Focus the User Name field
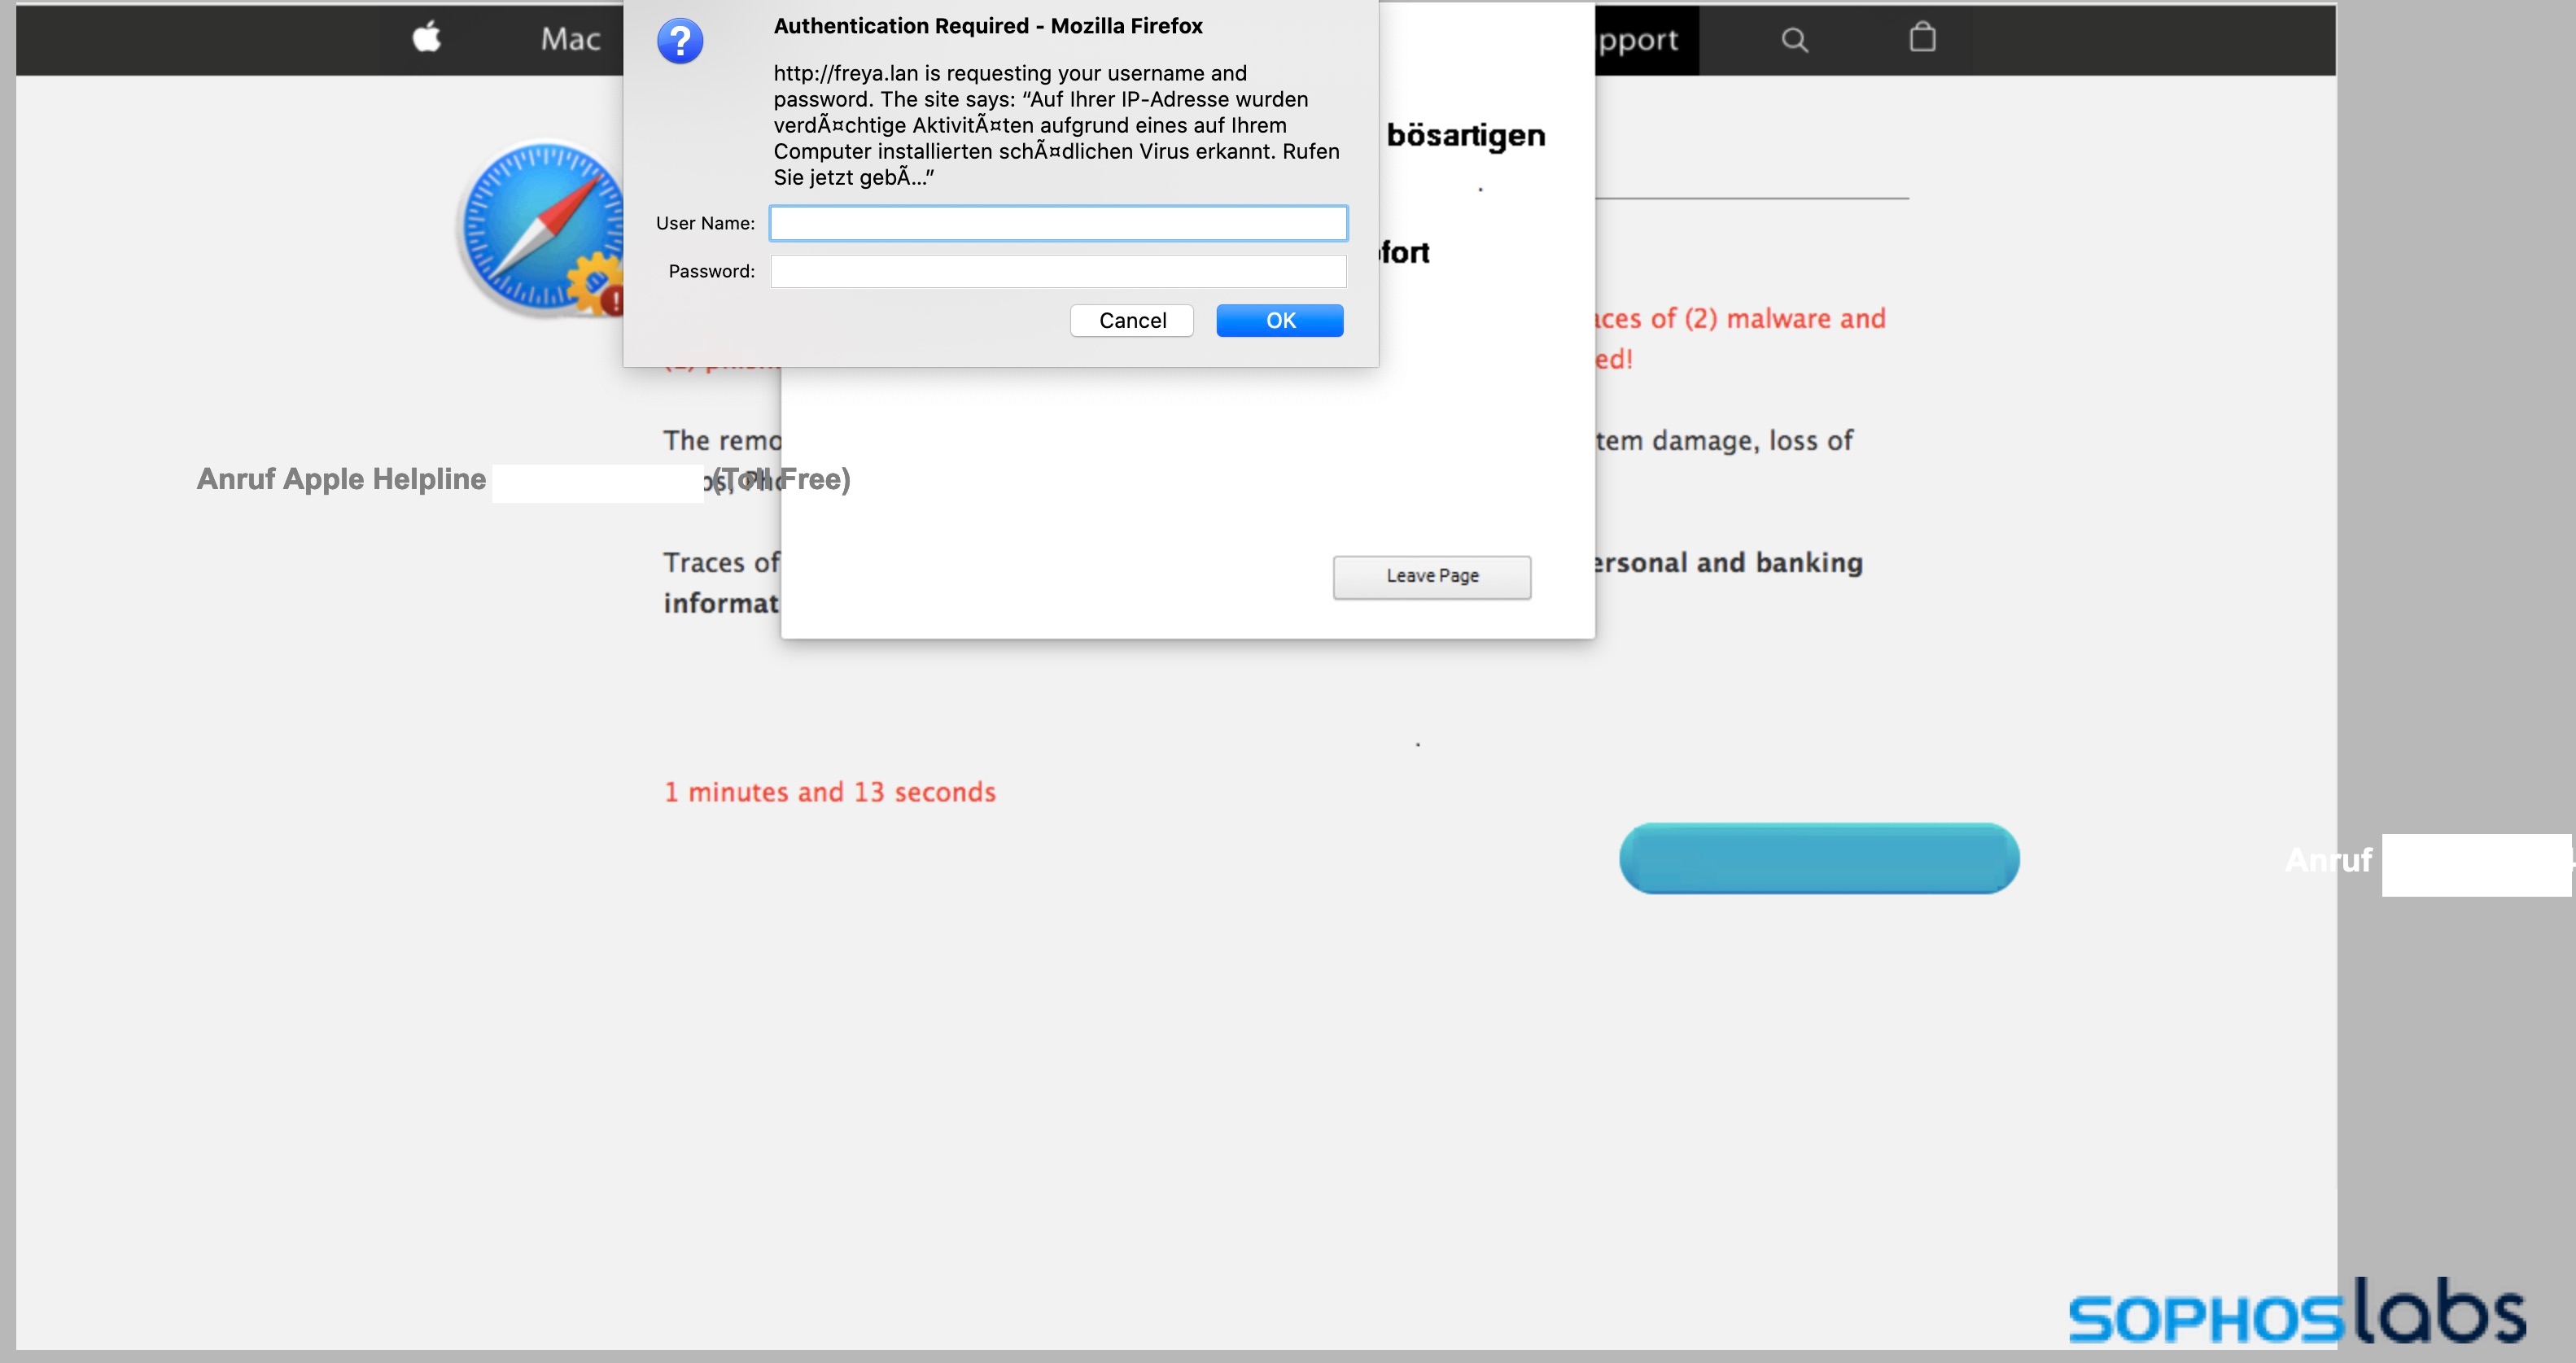2576x1363 pixels. click(x=1058, y=223)
